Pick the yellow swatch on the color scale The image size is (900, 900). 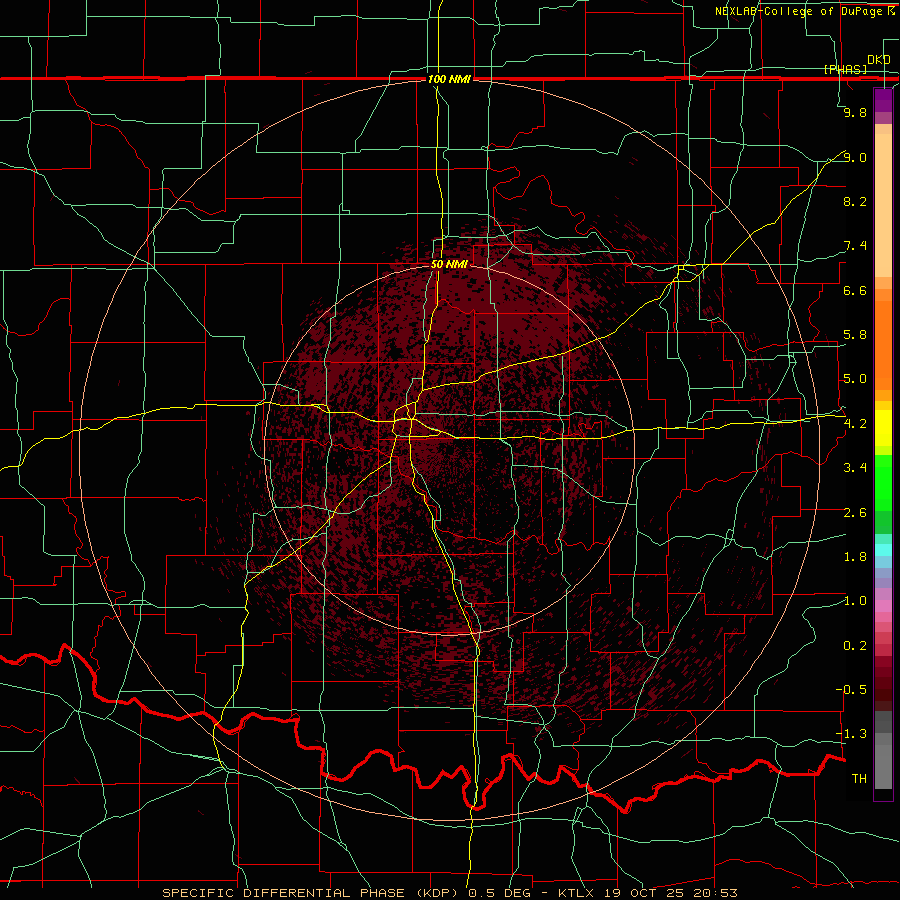(x=883, y=428)
